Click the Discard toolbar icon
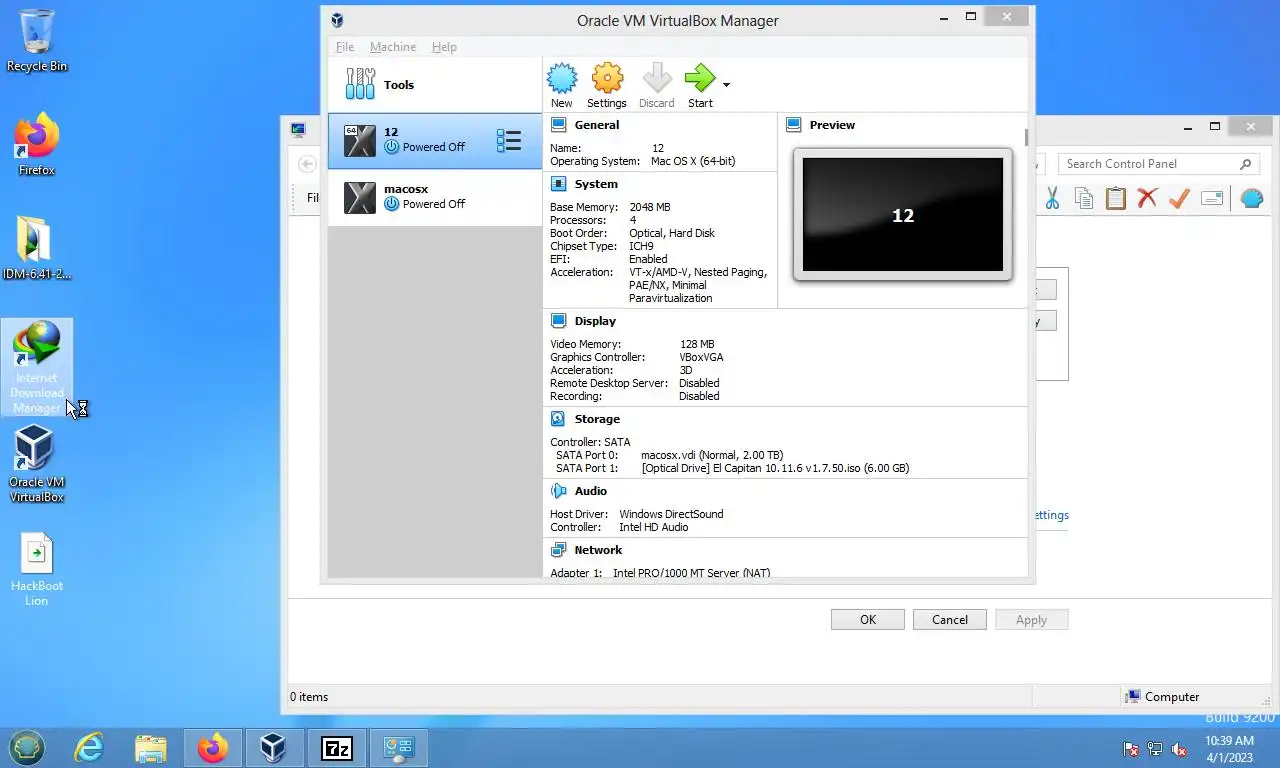1280x768 pixels. (x=656, y=85)
